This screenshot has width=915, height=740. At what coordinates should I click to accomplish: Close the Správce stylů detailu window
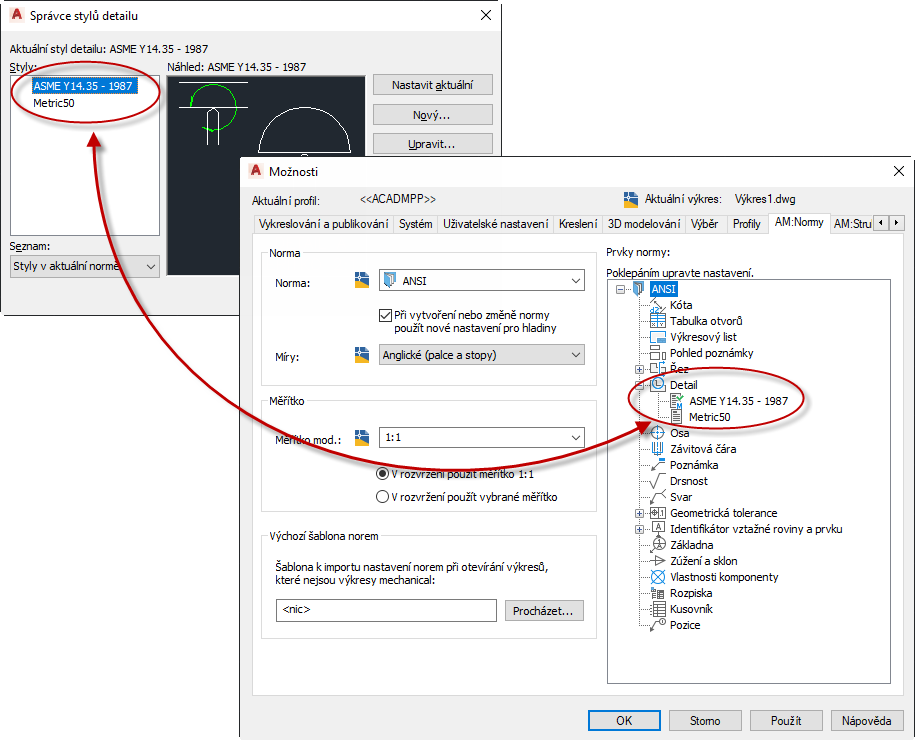point(486,15)
